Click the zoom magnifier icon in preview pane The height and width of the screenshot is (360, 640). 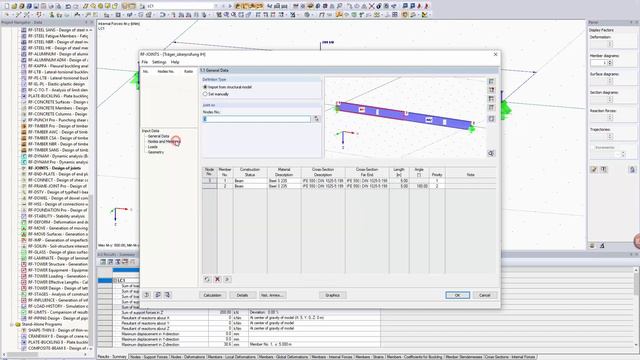click(491, 153)
